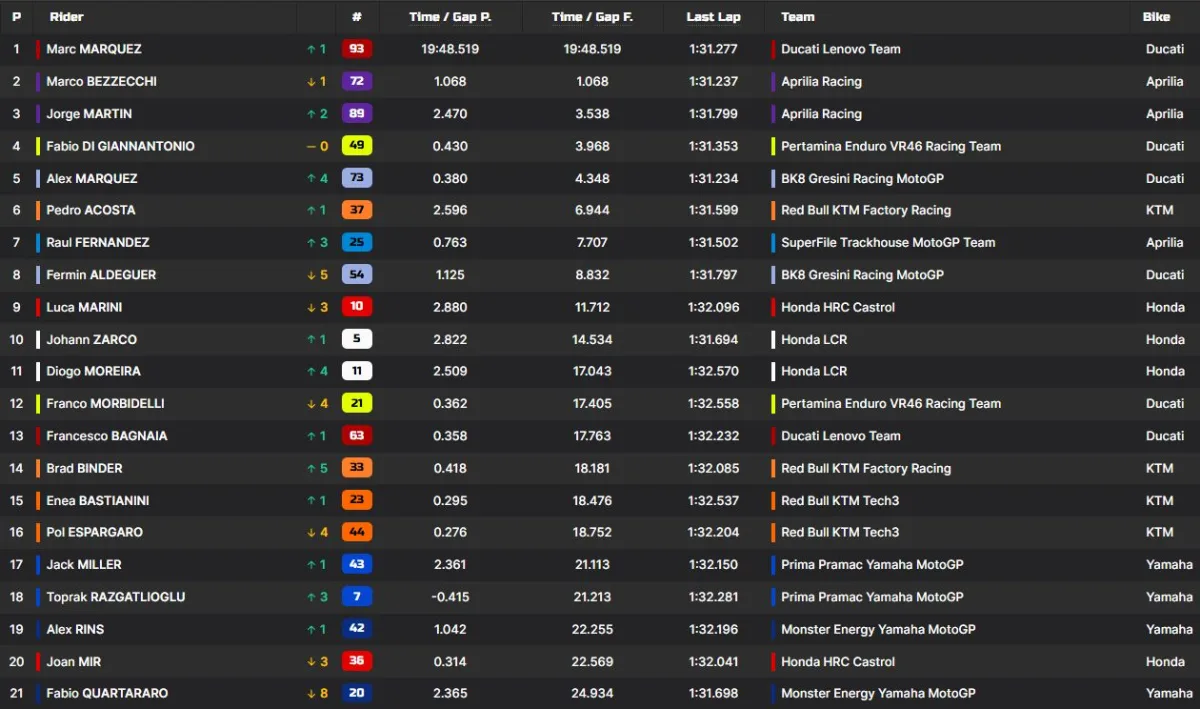This screenshot has width=1200, height=709.
Task: Click last lap time 1:31.234
Action: click(713, 178)
